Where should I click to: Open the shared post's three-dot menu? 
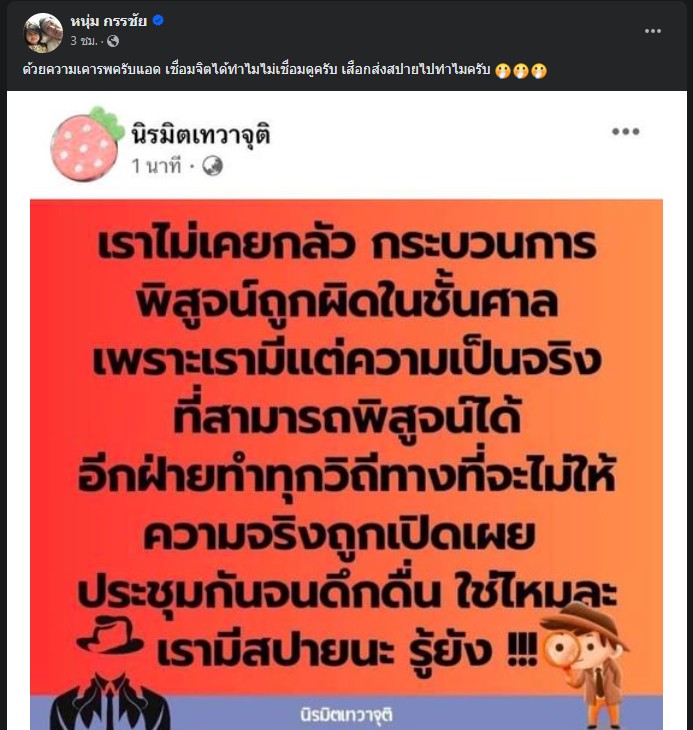pyautogui.click(x=626, y=132)
